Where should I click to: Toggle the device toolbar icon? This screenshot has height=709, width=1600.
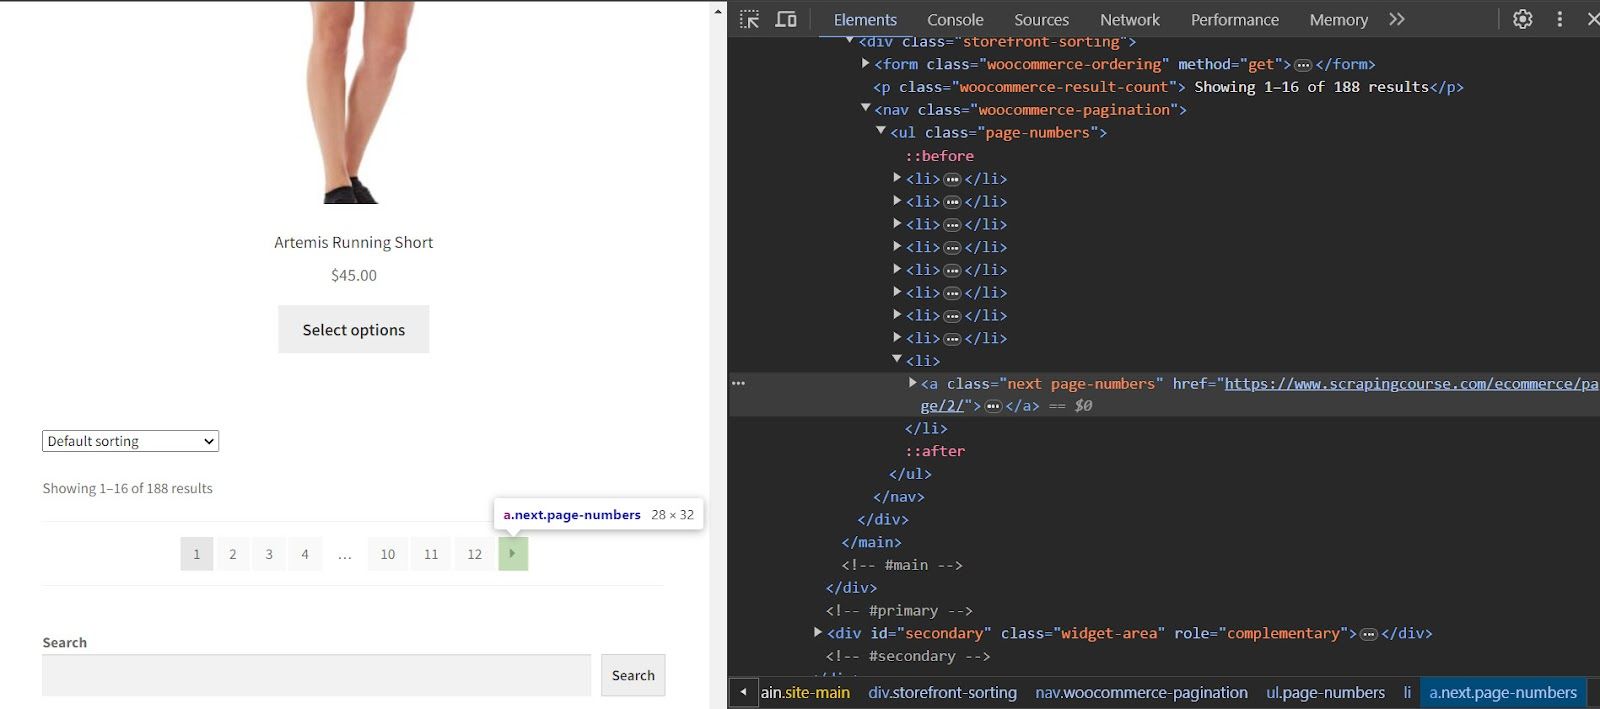(x=786, y=19)
